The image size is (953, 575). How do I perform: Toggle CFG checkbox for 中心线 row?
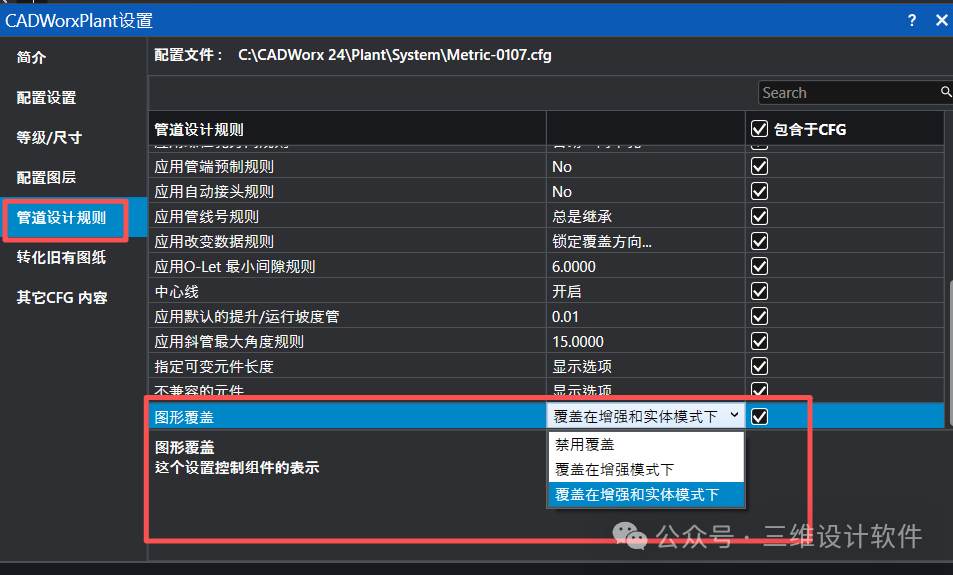759,291
